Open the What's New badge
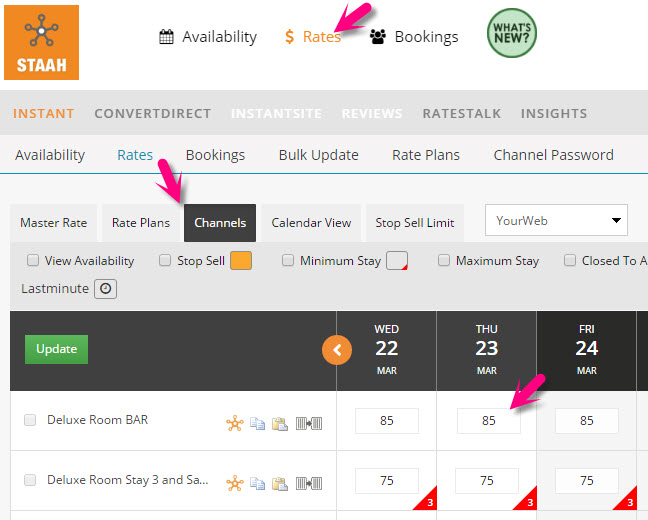This screenshot has height=520, width=648. [512, 33]
